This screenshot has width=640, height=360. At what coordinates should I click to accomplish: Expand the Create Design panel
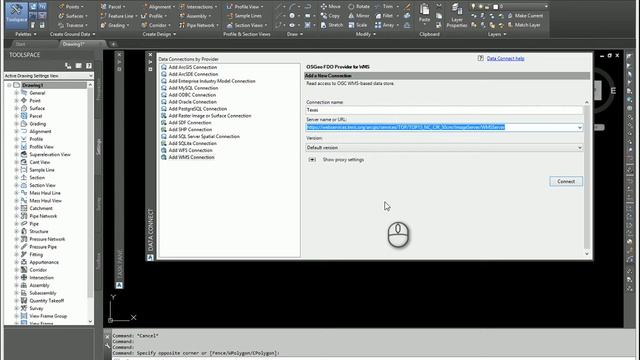(x=159, y=34)
